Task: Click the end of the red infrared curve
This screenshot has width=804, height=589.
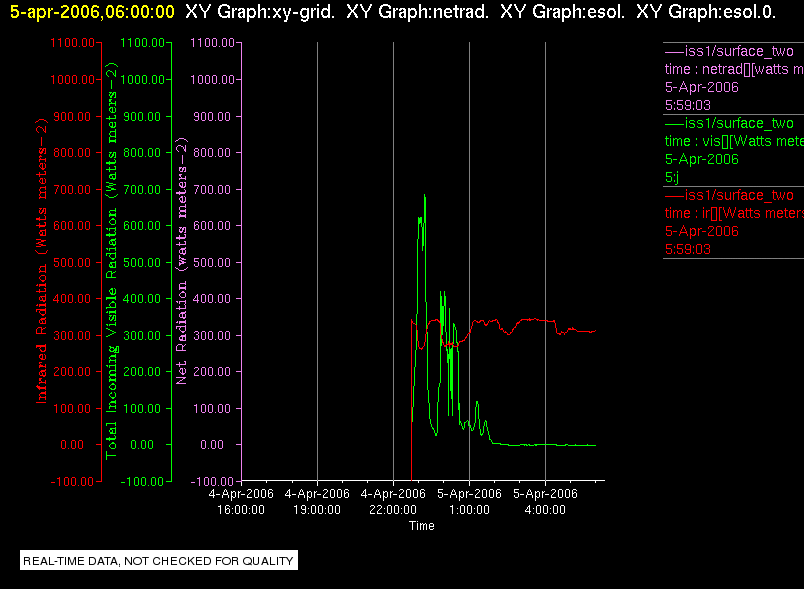Action: [x=595, y=331]
